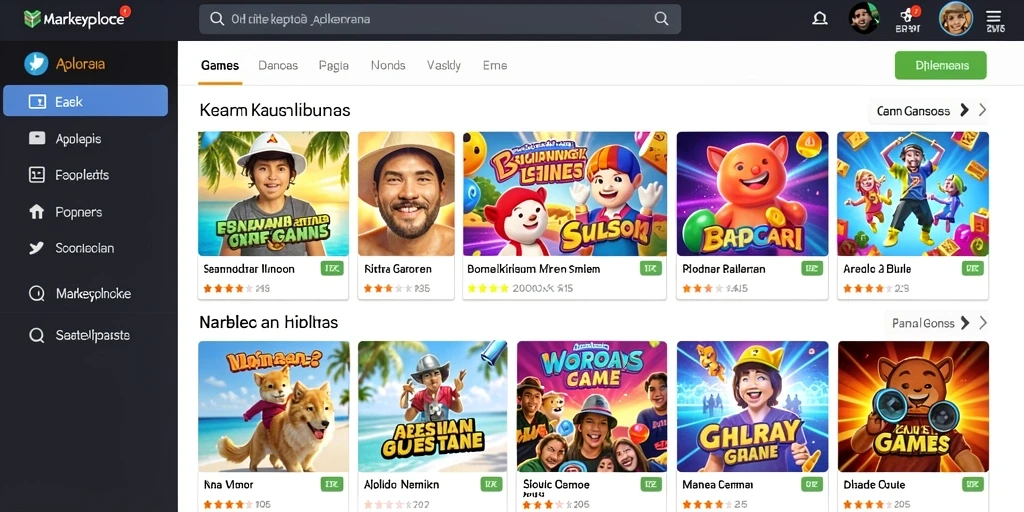Click green badge on Nna Mmor card

332,485
